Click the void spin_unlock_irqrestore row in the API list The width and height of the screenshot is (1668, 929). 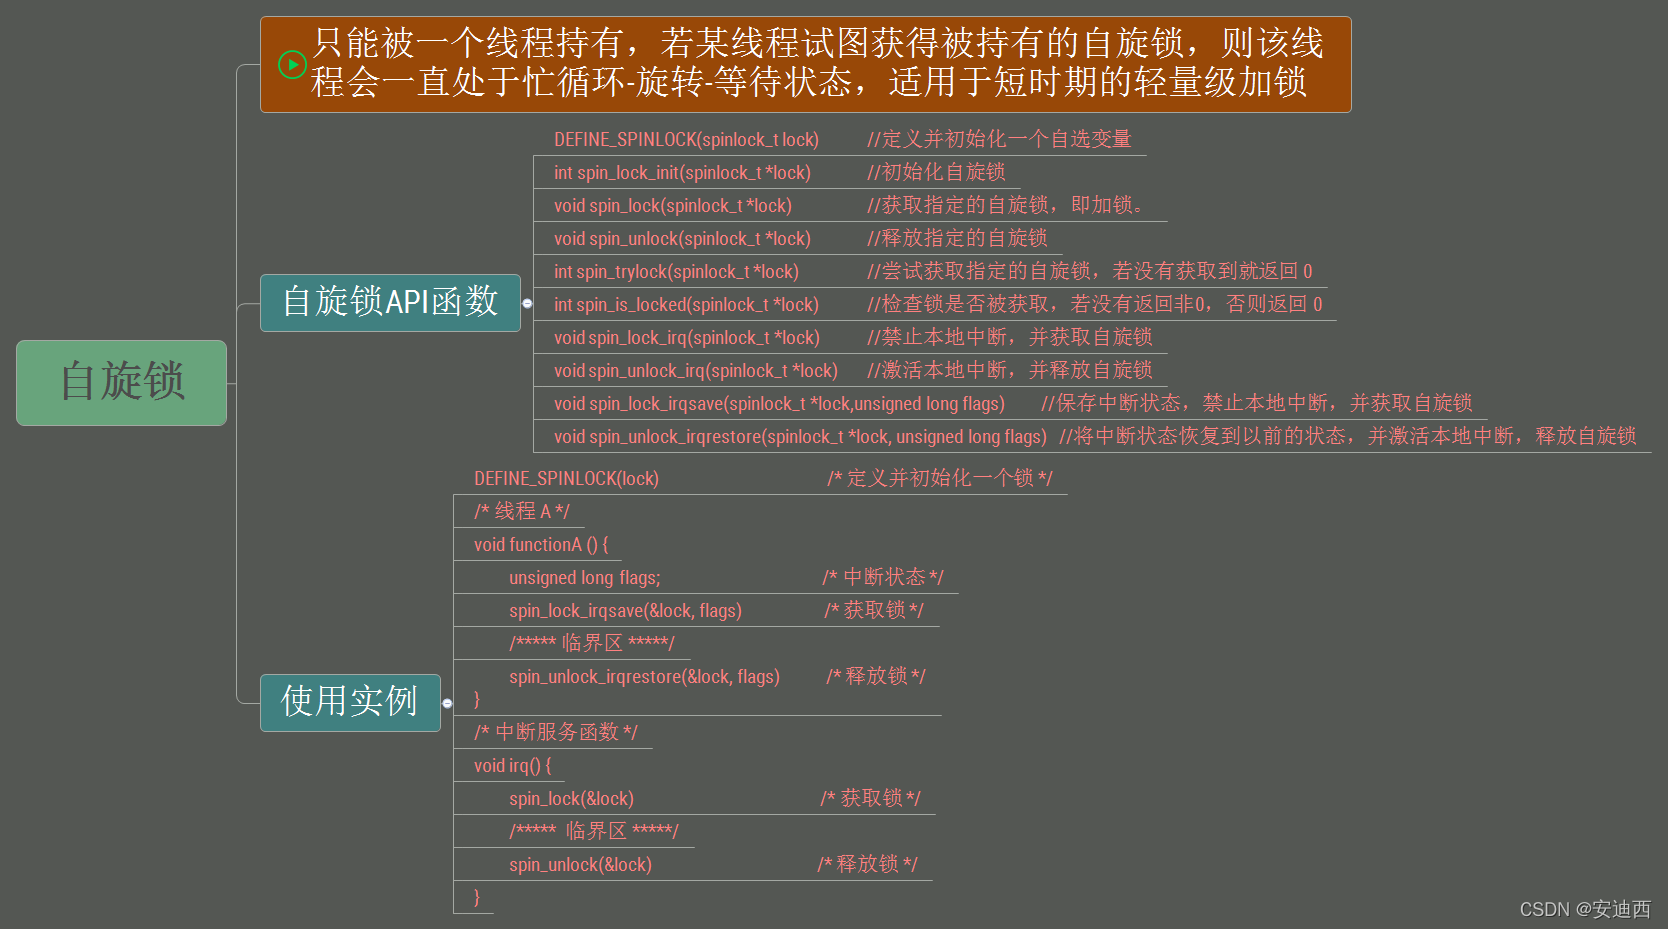coord(1093,436)
